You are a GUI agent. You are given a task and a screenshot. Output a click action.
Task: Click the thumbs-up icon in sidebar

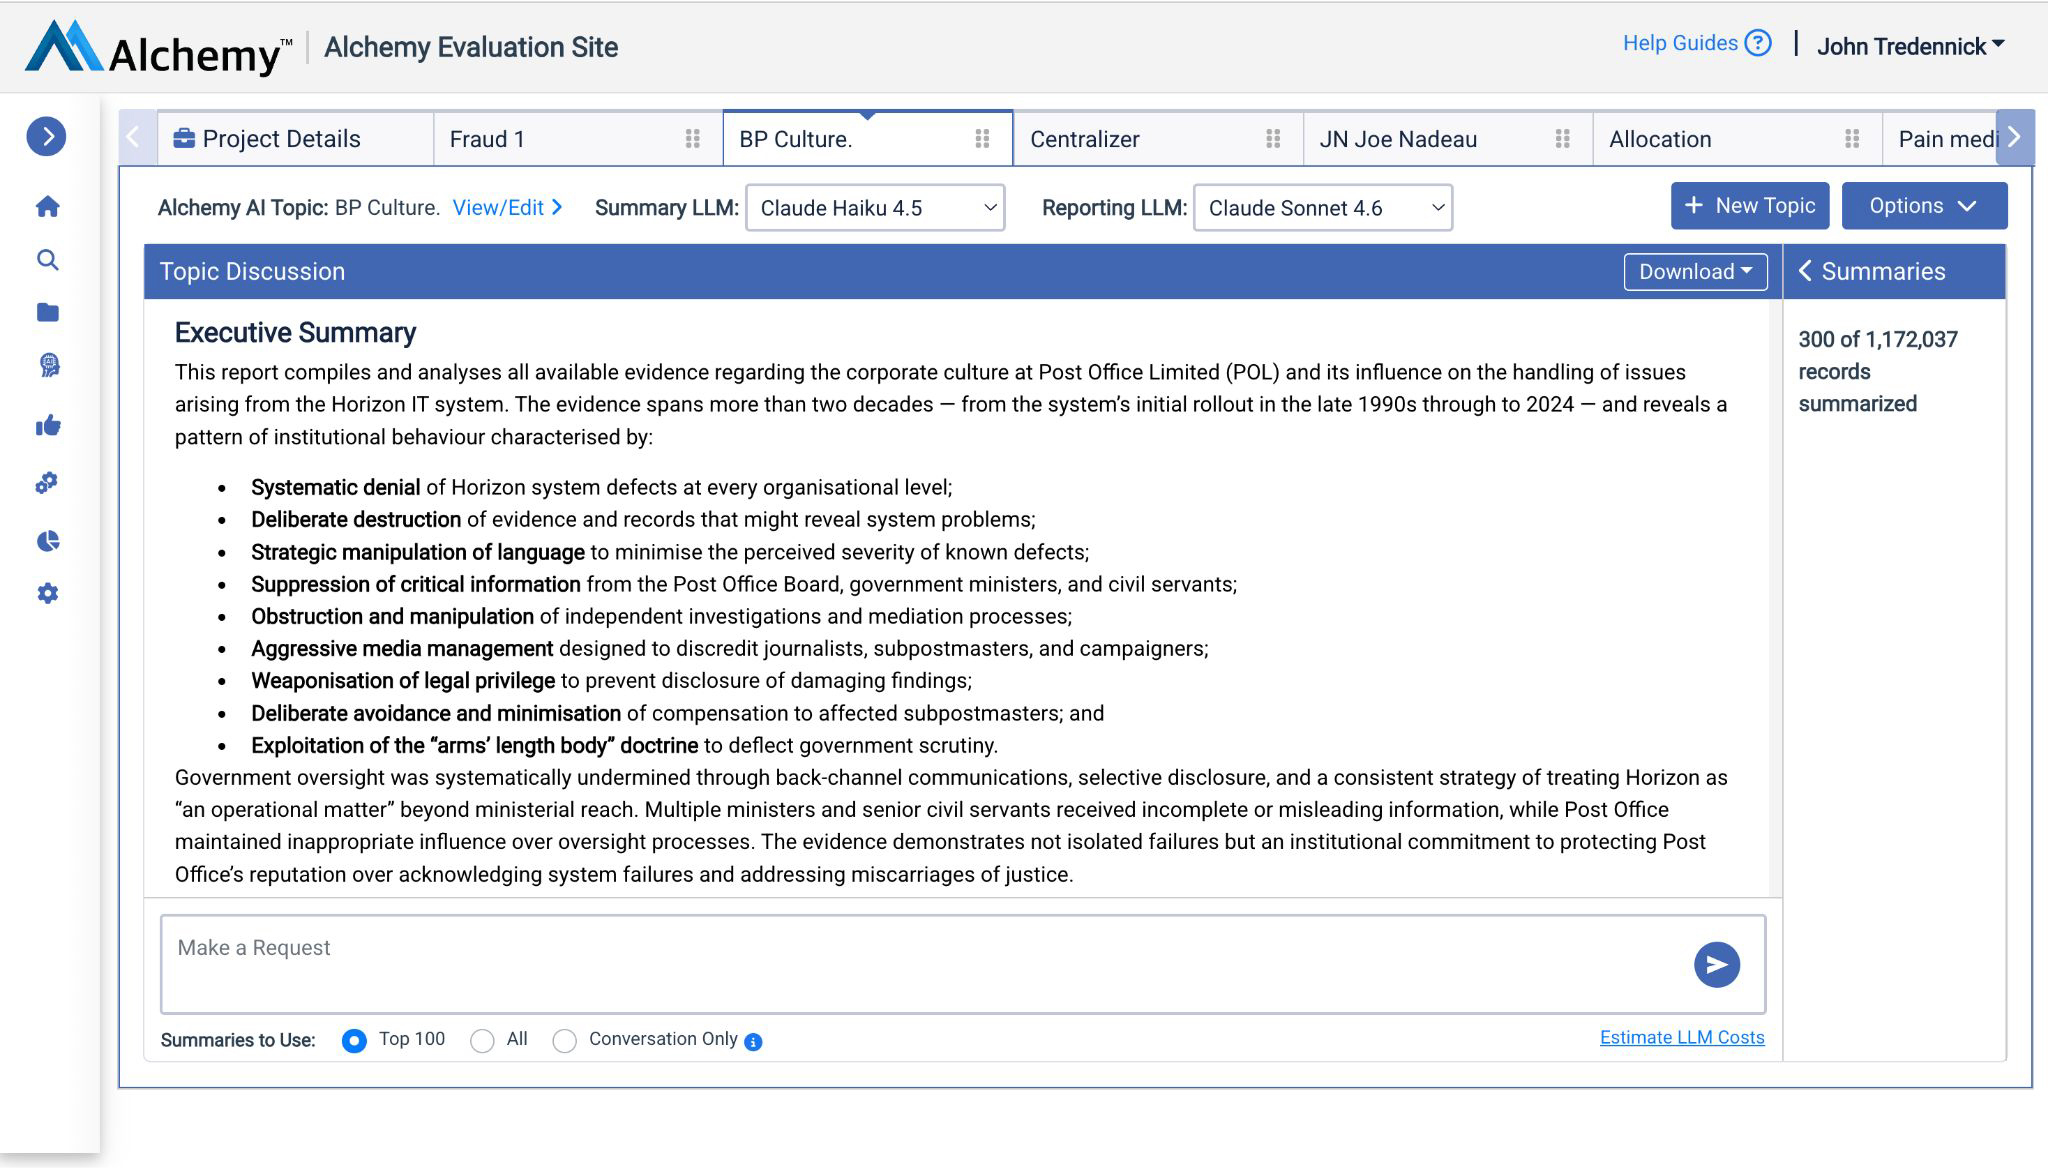[x=47, y=426]
